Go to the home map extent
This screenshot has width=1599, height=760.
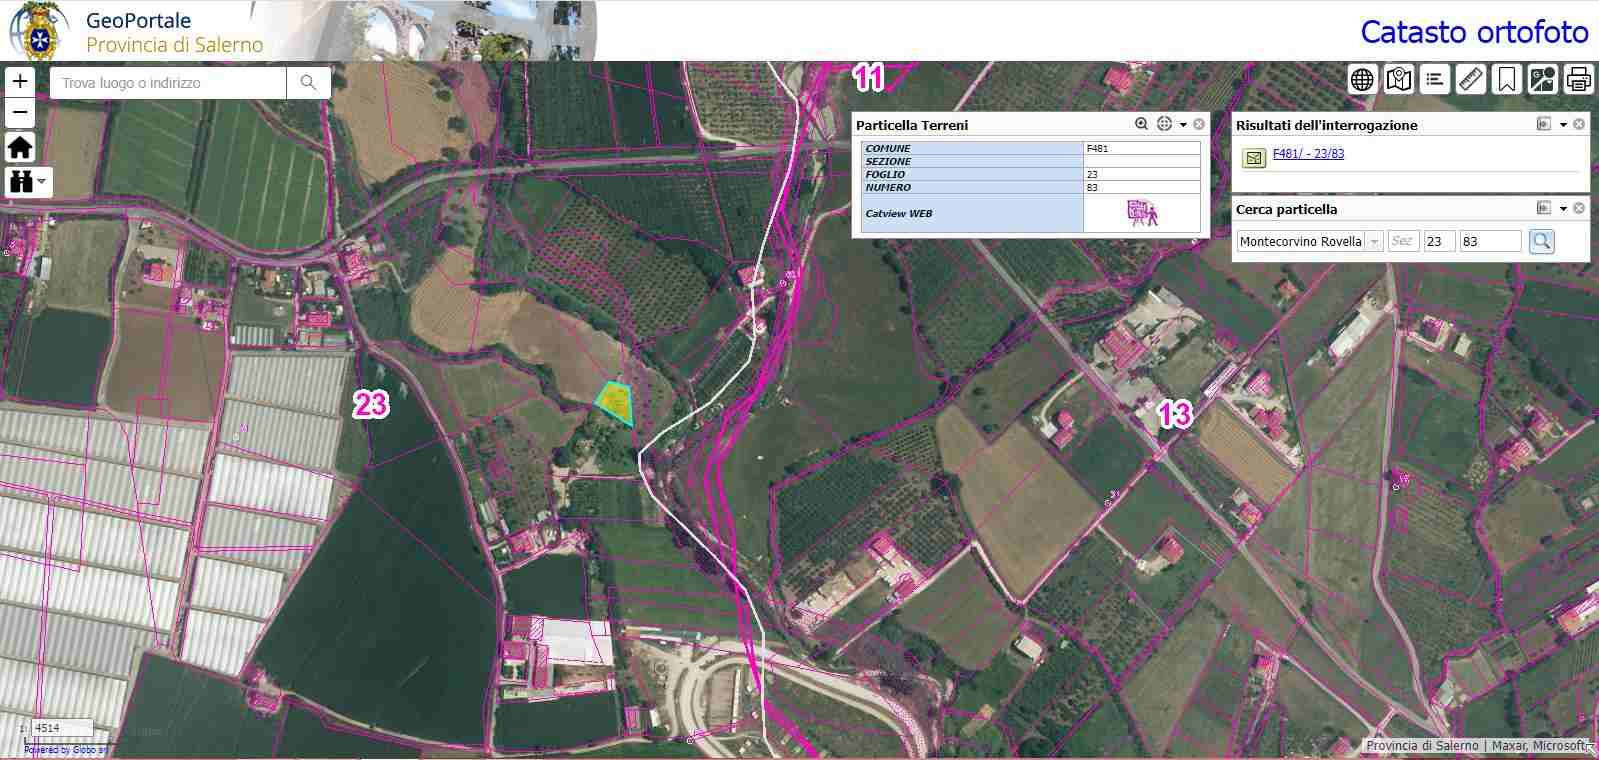coord(20,147)
